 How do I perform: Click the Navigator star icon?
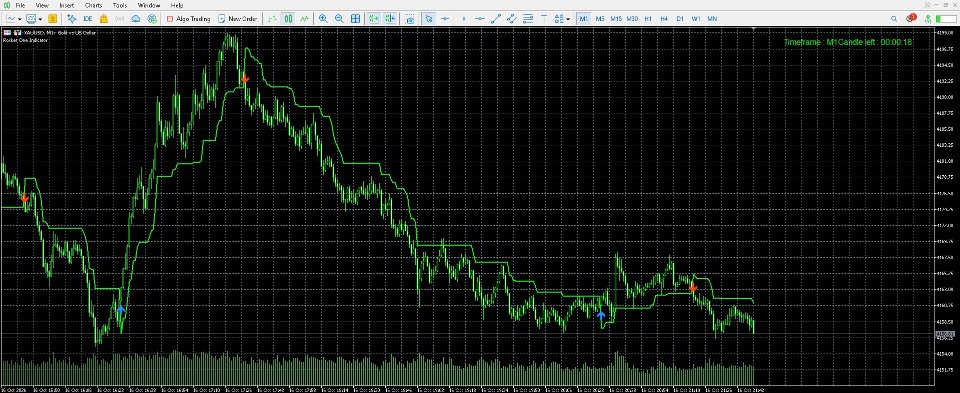72,18
